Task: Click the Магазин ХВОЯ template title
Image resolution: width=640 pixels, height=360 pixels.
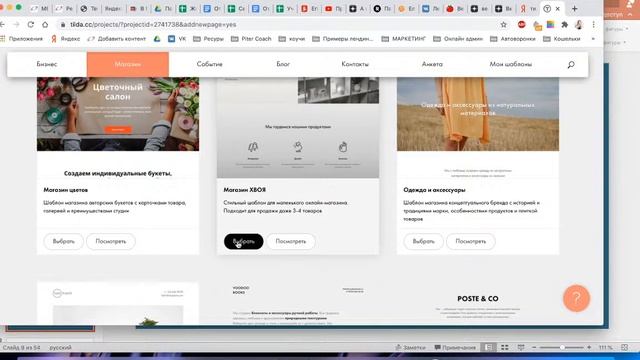Action: pos(244,190)
